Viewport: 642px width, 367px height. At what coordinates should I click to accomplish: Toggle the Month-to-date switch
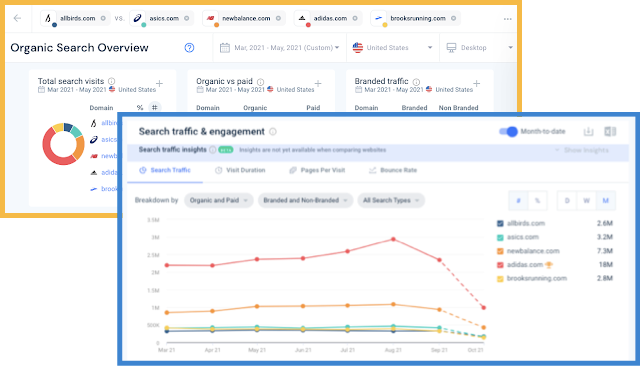[x=508, y=131]
